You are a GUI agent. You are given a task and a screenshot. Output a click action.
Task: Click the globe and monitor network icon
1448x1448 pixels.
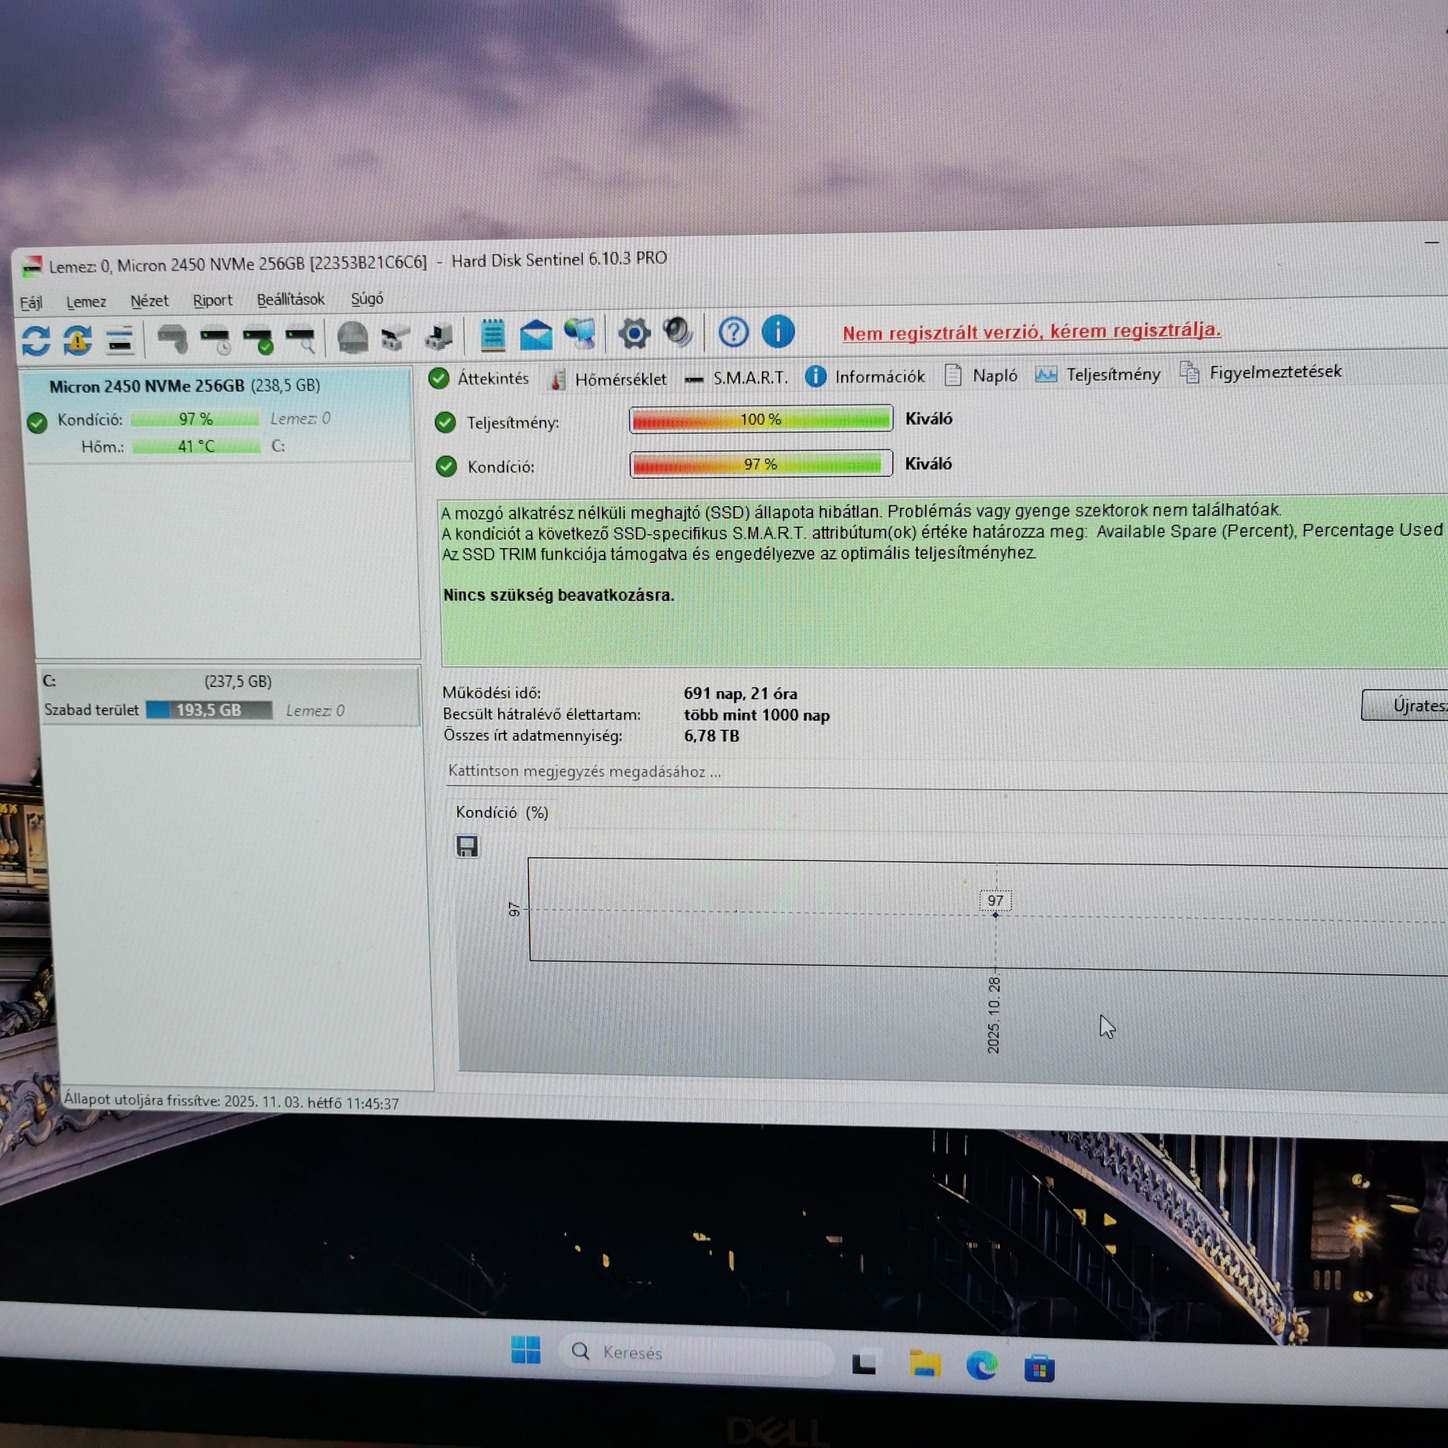click(x=580, y=334)
